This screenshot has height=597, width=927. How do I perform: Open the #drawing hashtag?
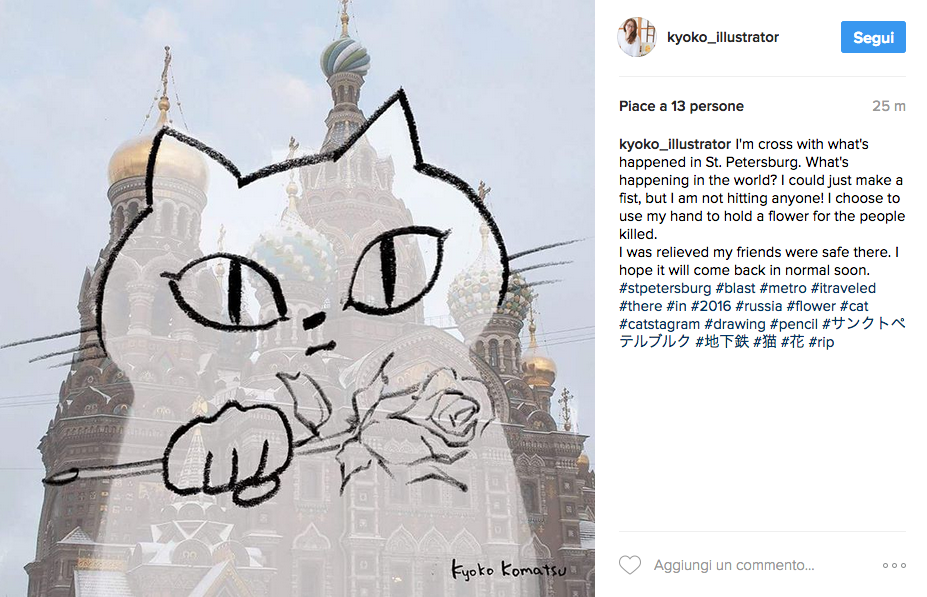735,325
